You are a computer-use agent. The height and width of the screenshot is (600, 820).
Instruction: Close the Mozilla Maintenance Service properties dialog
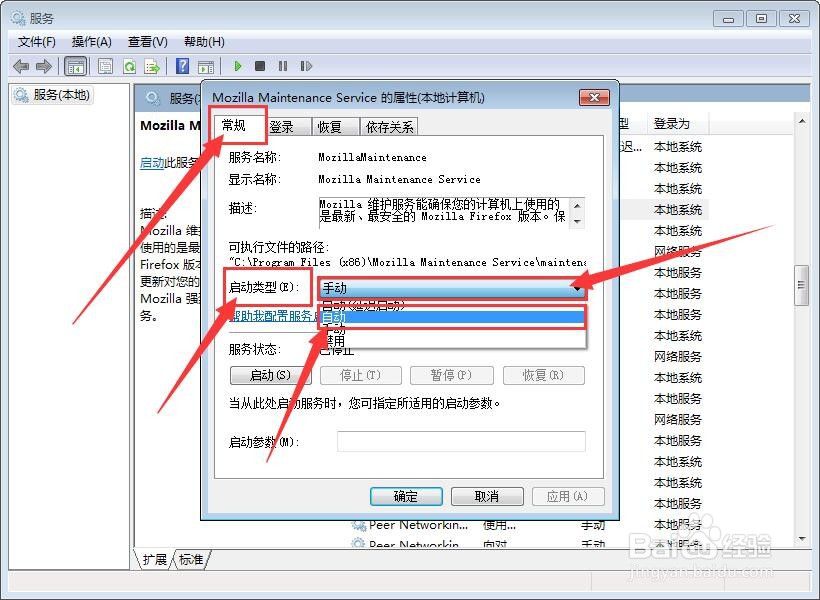pos(594,97)
